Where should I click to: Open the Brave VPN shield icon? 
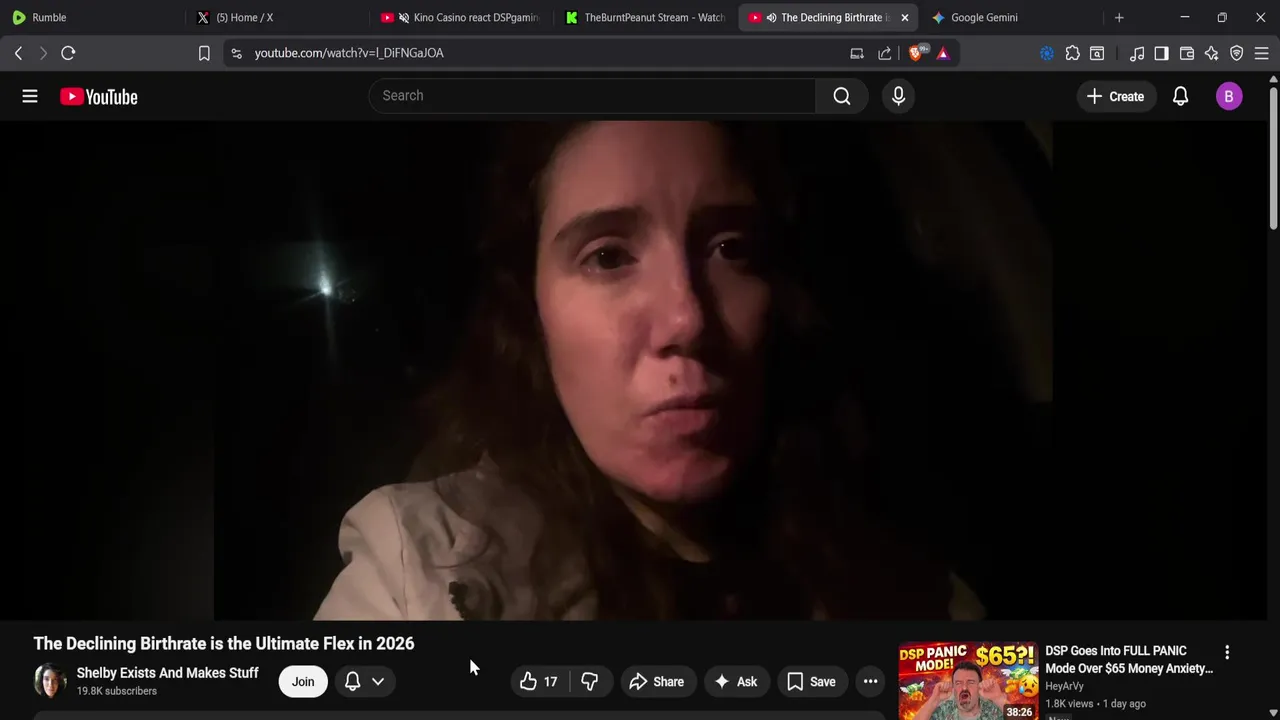(x=1236, y=53)
